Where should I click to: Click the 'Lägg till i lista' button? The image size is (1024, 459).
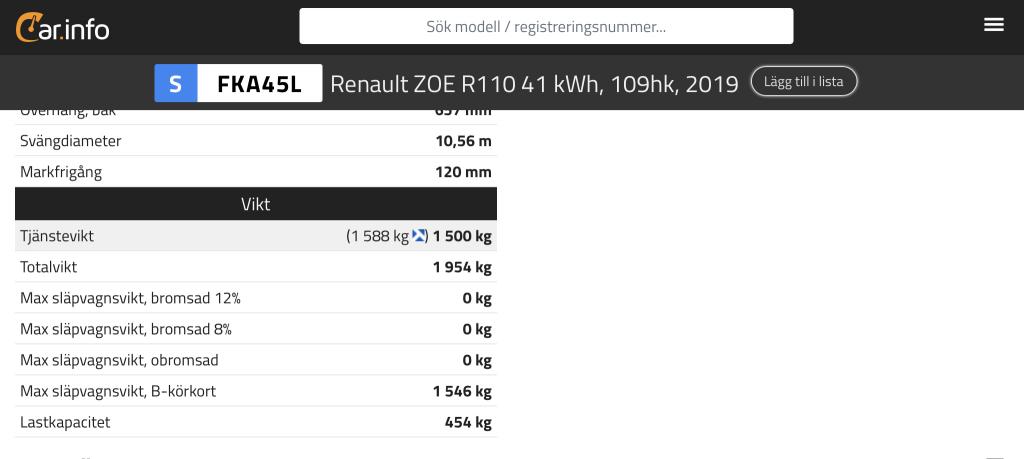point(803,82)
